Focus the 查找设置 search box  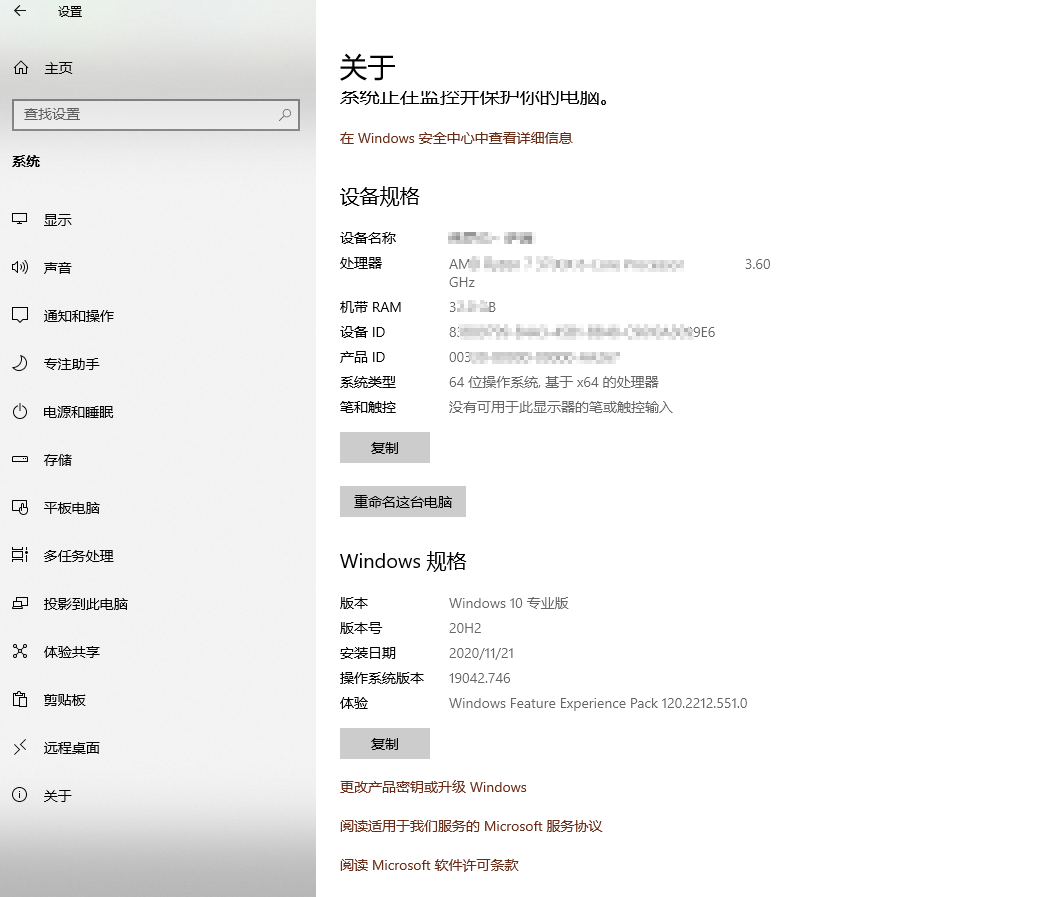point(156,114)
